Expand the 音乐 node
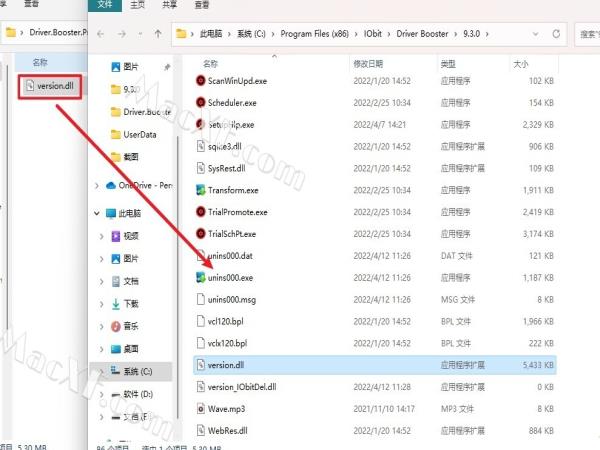600x450 pixels. [x=101, y=327]
